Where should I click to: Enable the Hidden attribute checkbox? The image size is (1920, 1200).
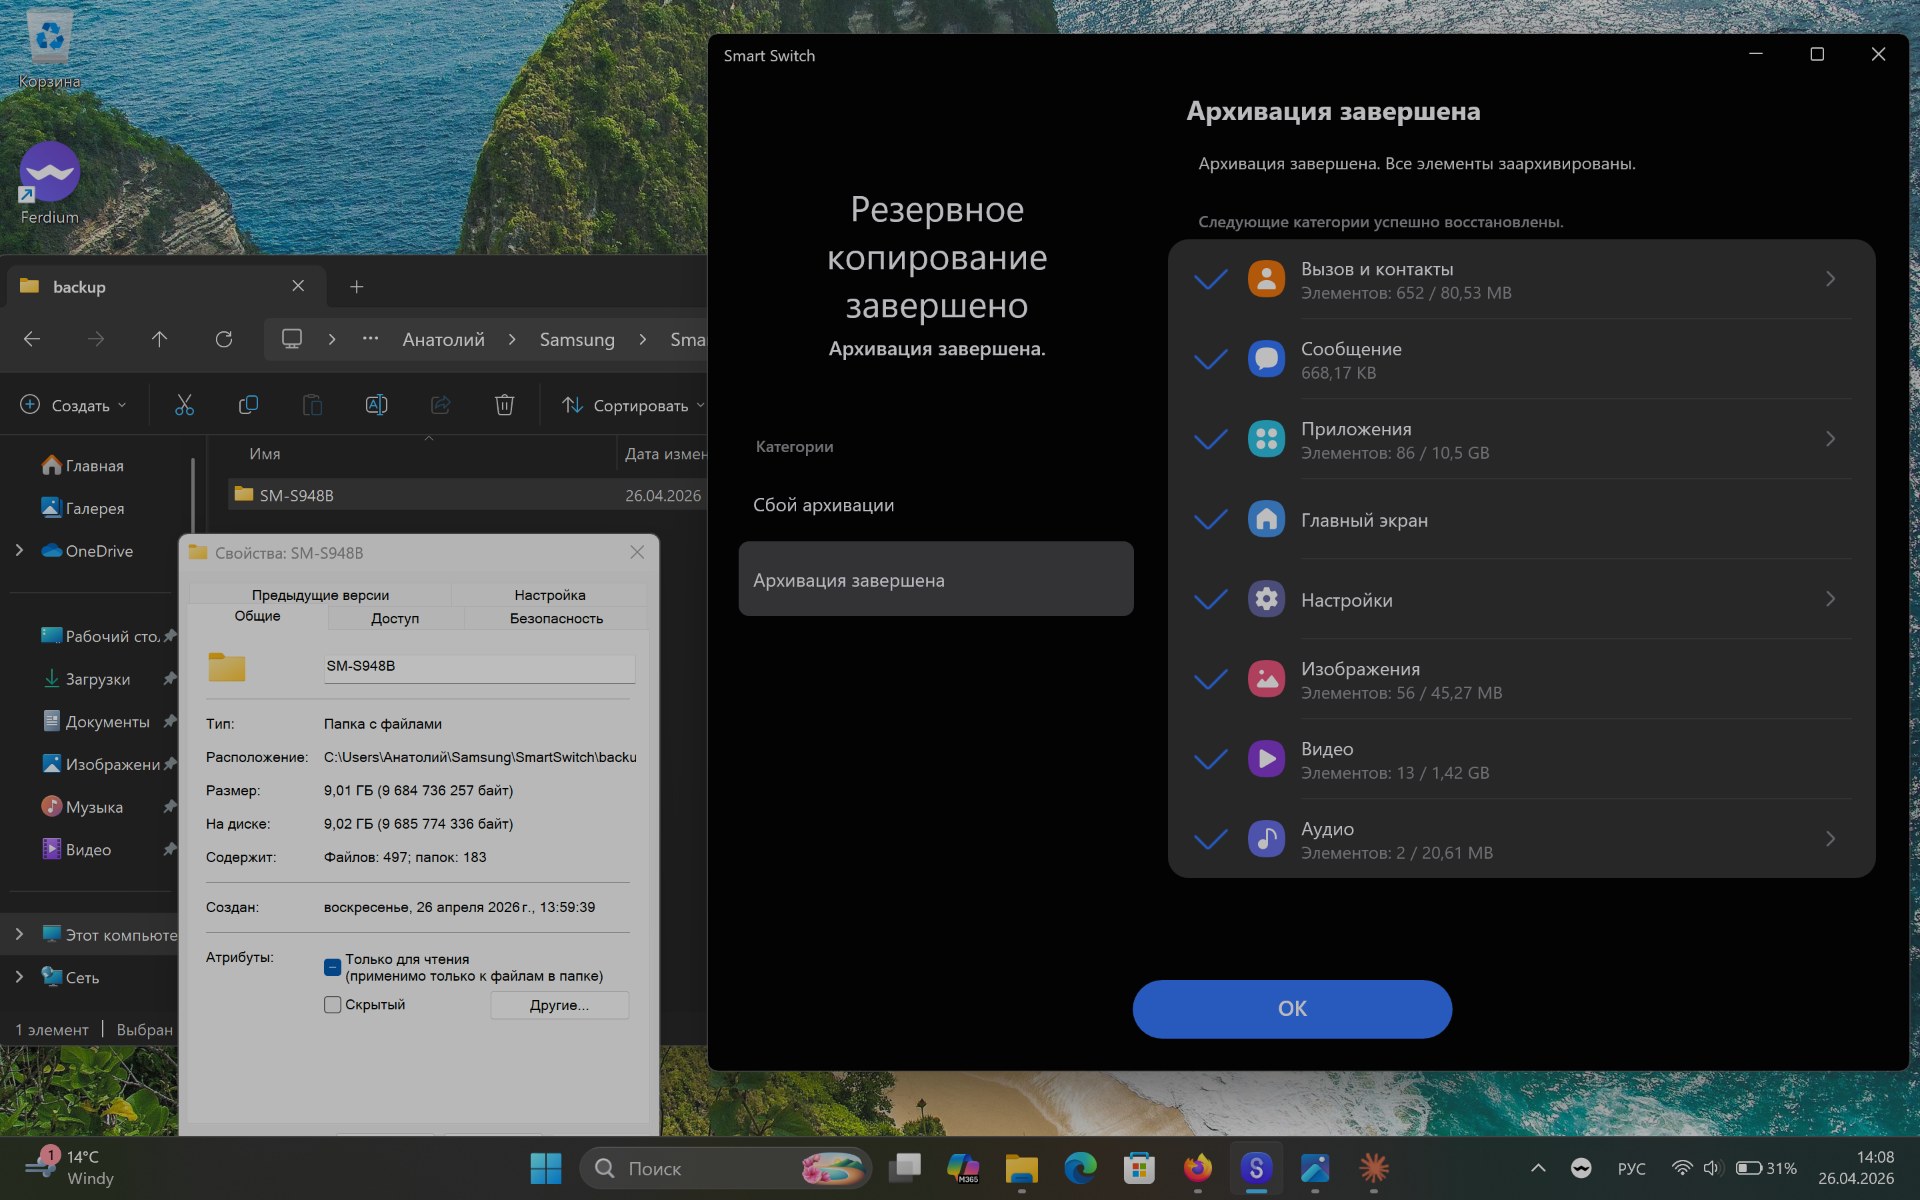point(333,1005)
